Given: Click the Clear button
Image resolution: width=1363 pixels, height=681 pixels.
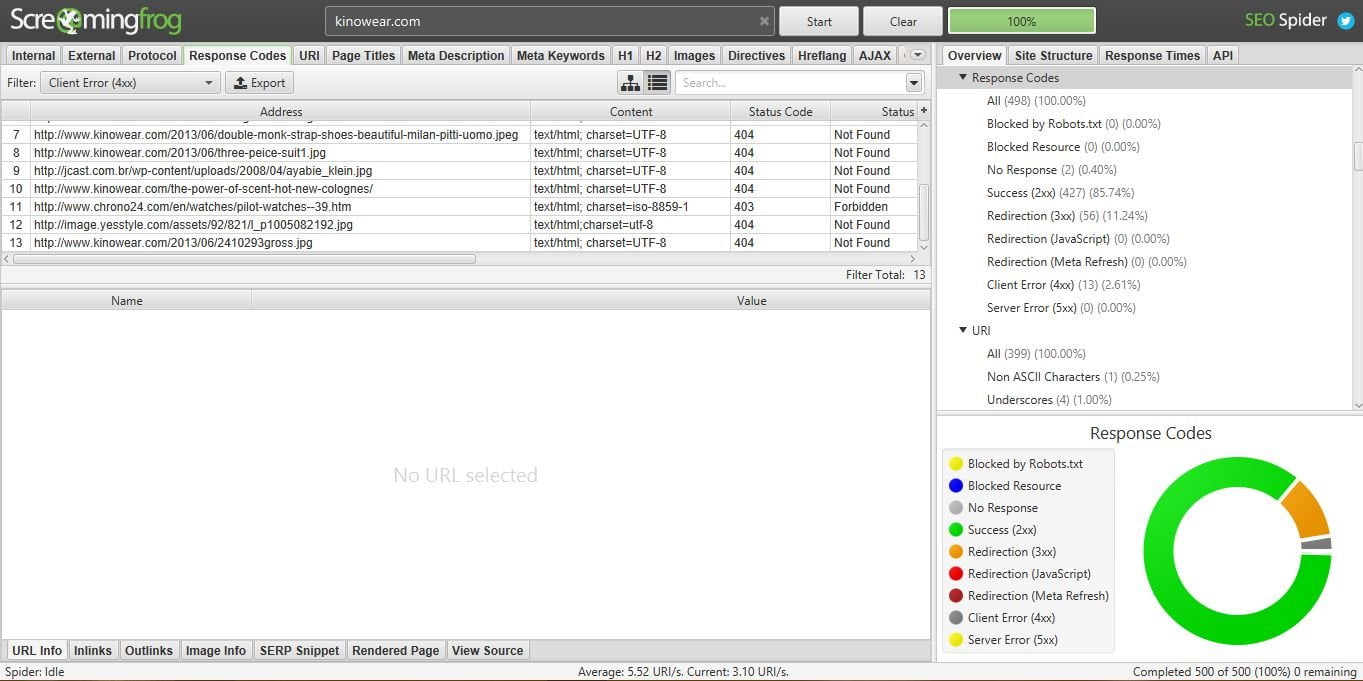Looking at the screenshot, I should [903, 21].
